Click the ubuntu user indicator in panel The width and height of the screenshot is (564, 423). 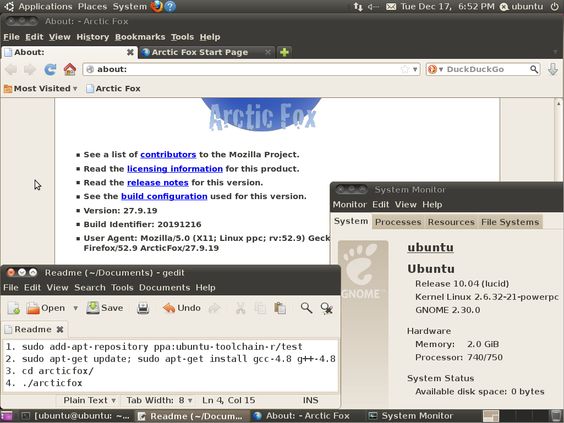pyautogui.click(x=521, y=6)
